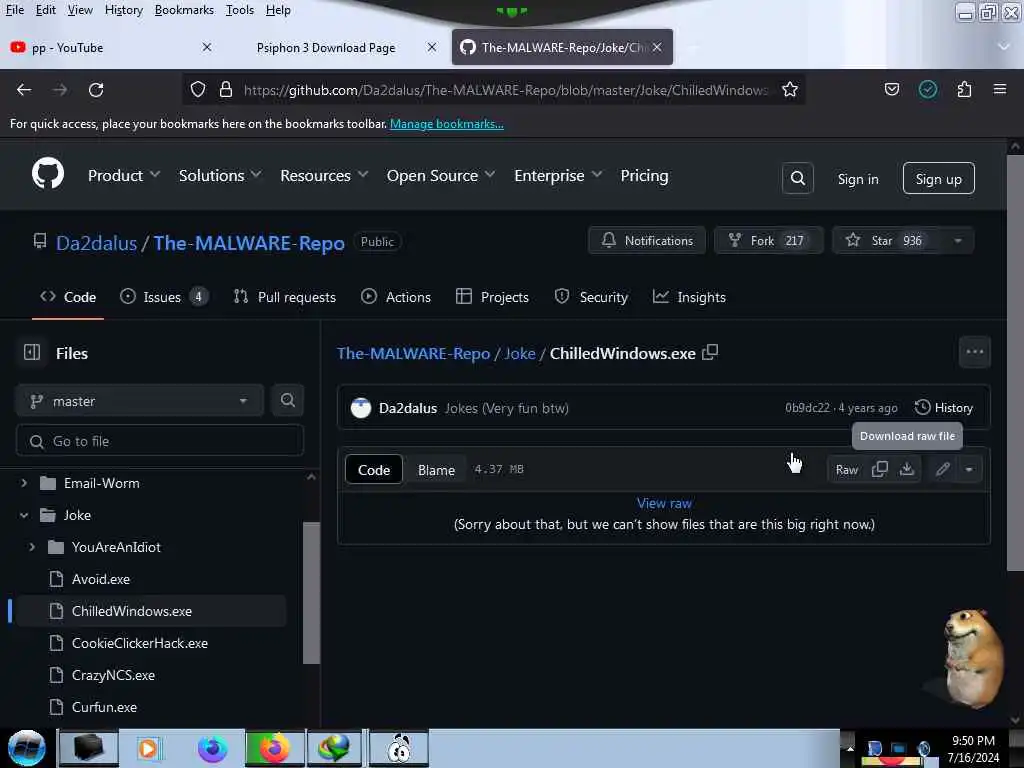1024x768 pixels.
Task: Star the repository
Action: [886, 240]
